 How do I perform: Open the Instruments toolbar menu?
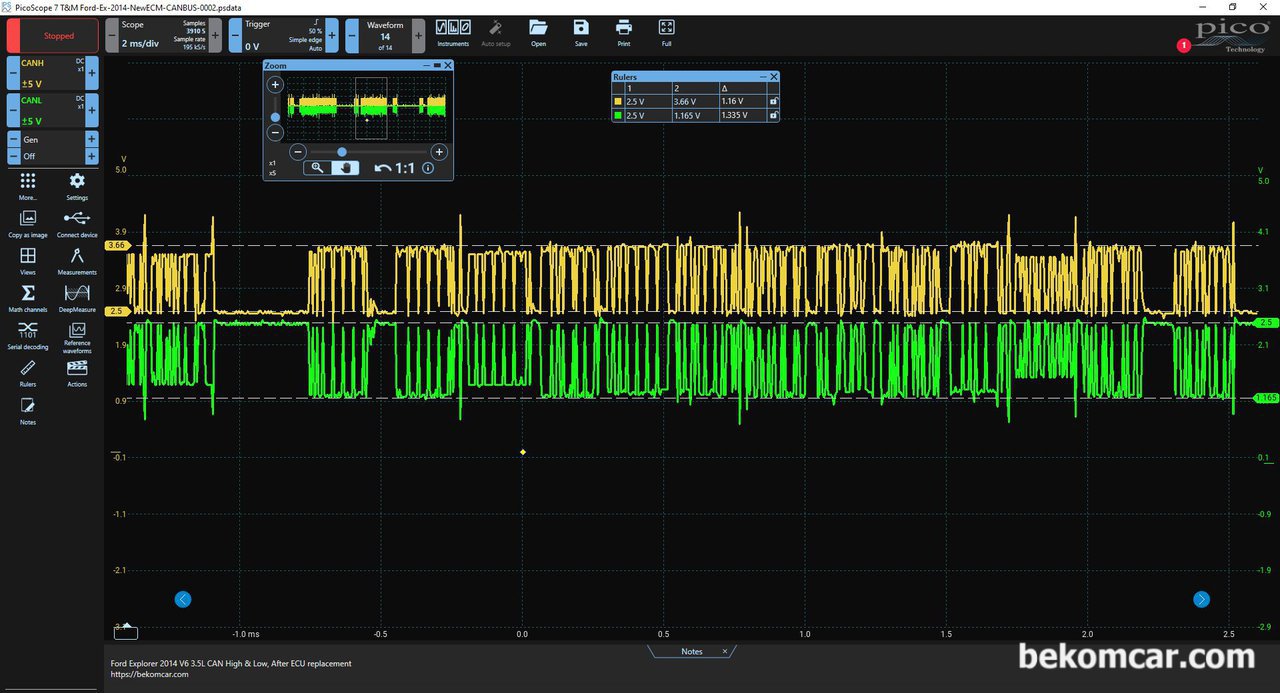(453, 32)
